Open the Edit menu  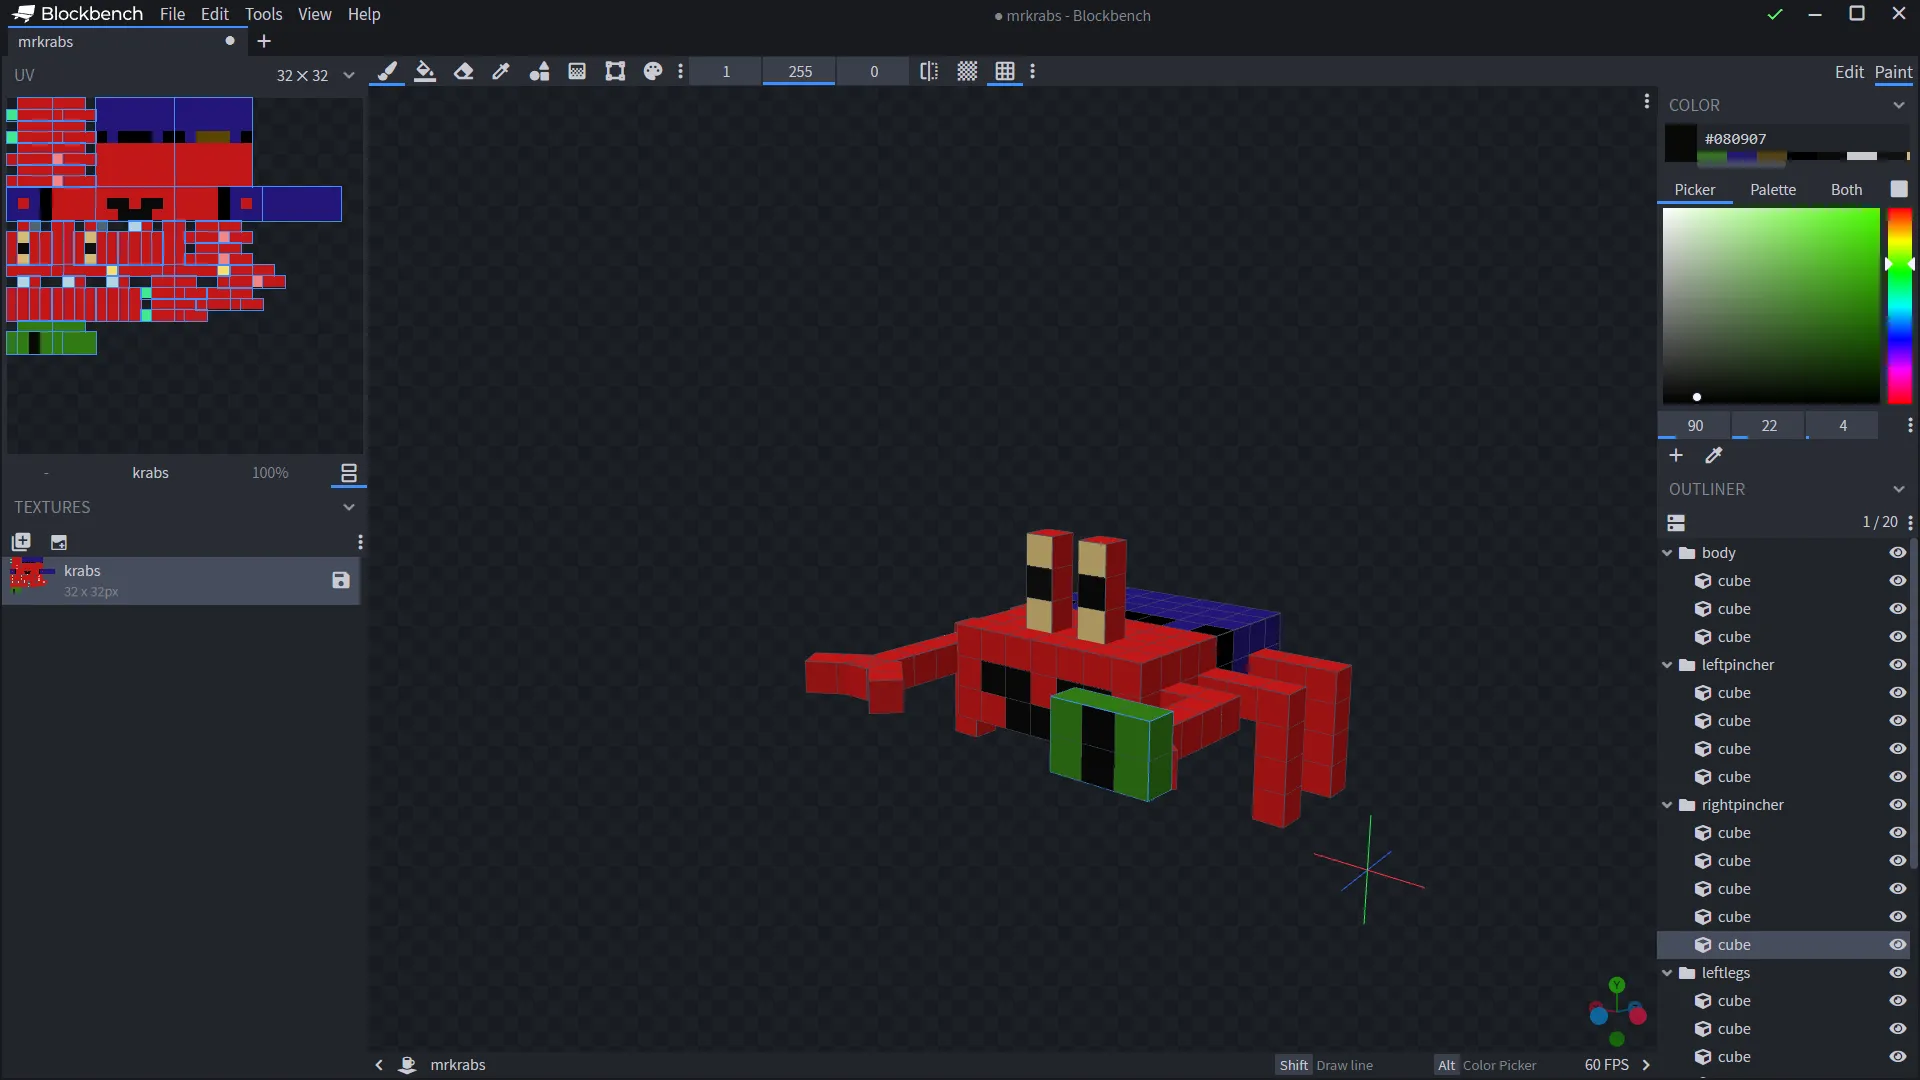coord(214,14)
